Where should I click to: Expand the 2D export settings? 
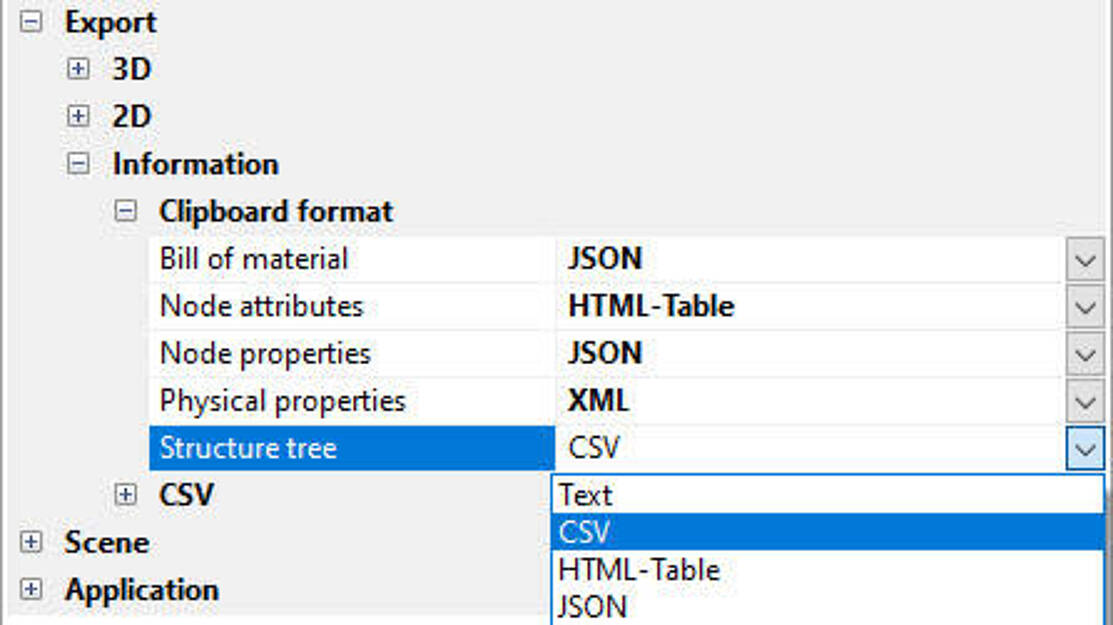point(78,116)
